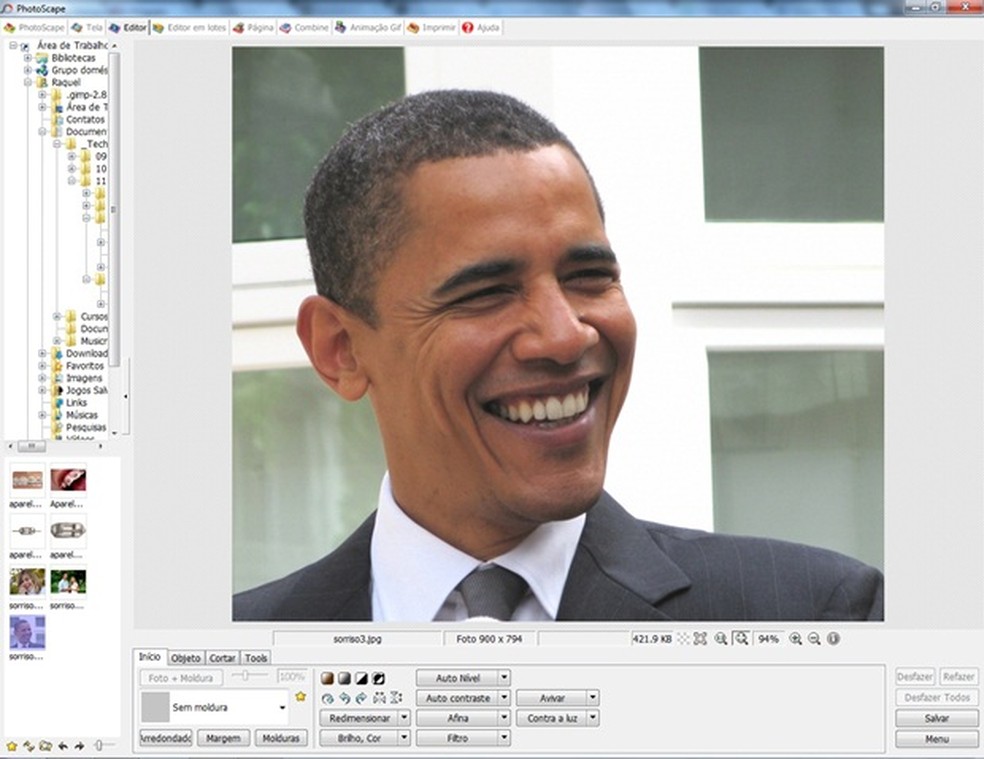Open the Página tab
The image size is (984, 759).
(x=254, y=28)
